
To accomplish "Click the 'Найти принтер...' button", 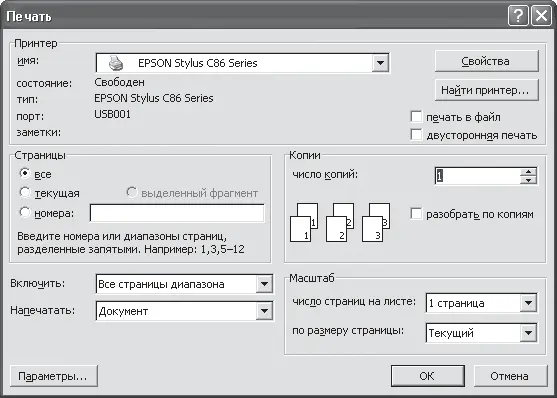I will [x=486, y=90].
